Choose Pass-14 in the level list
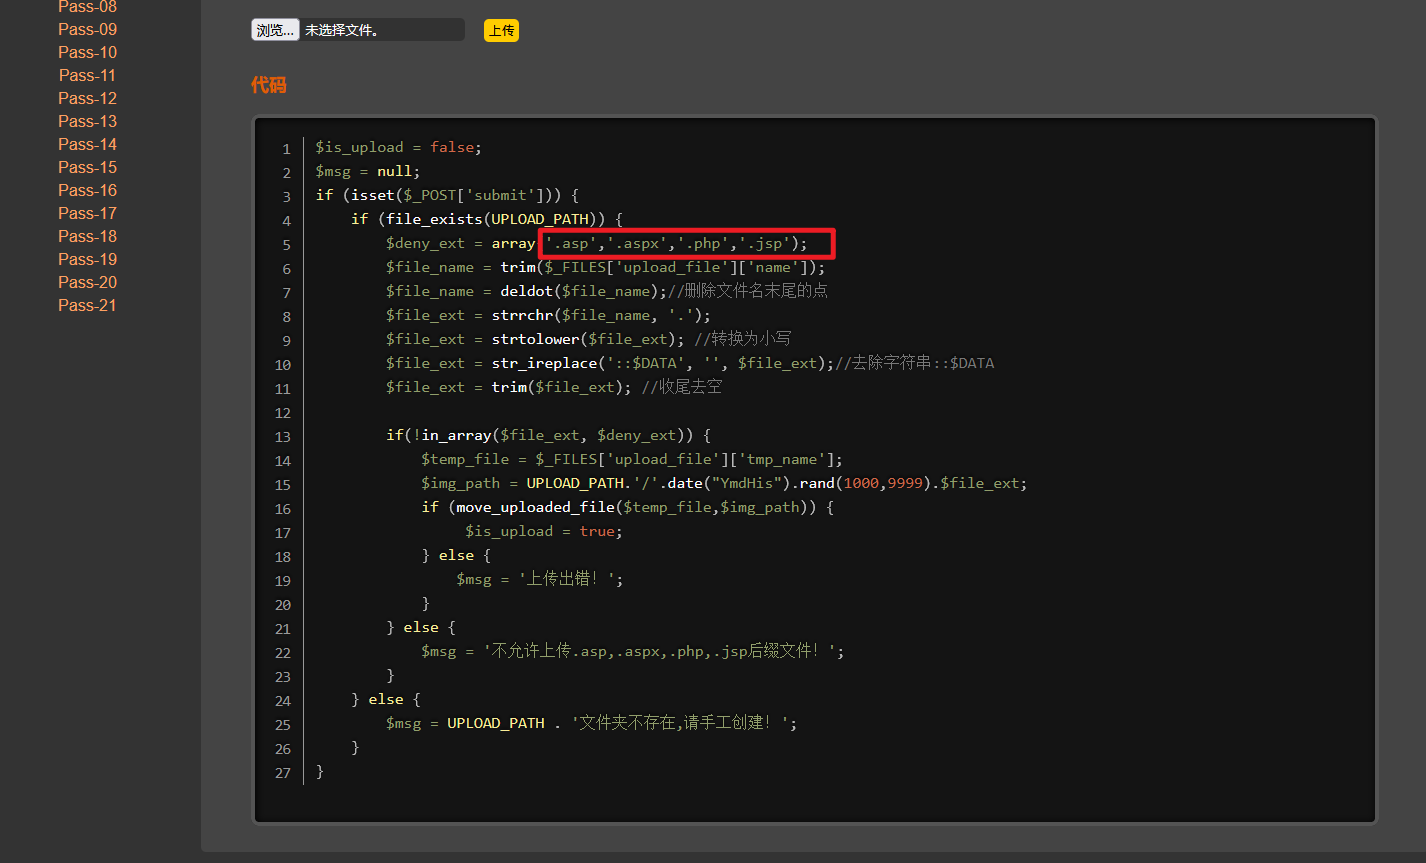 [x=87, y=144]
